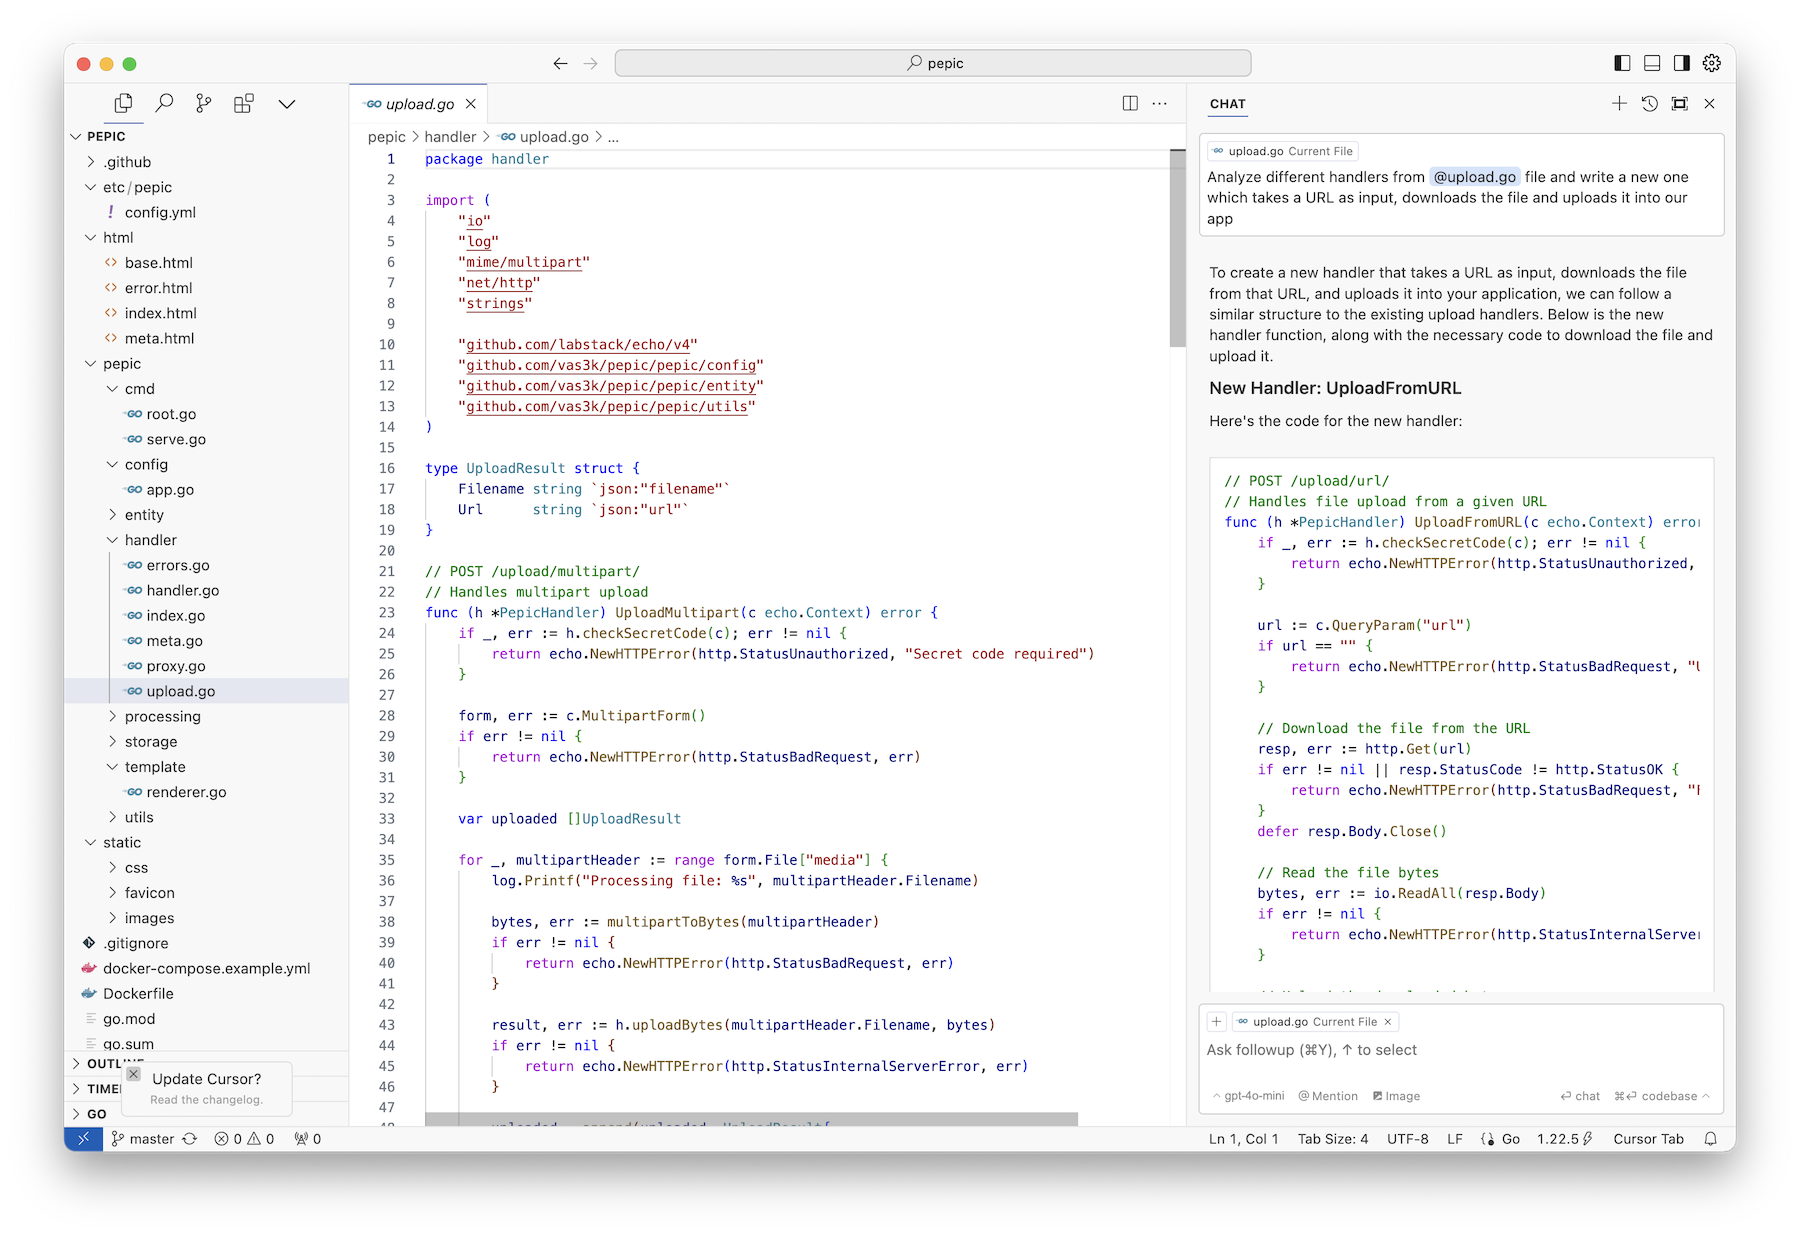Click the @upload.go mention in chat message

pyautogui.click(x=1475, y=177)
